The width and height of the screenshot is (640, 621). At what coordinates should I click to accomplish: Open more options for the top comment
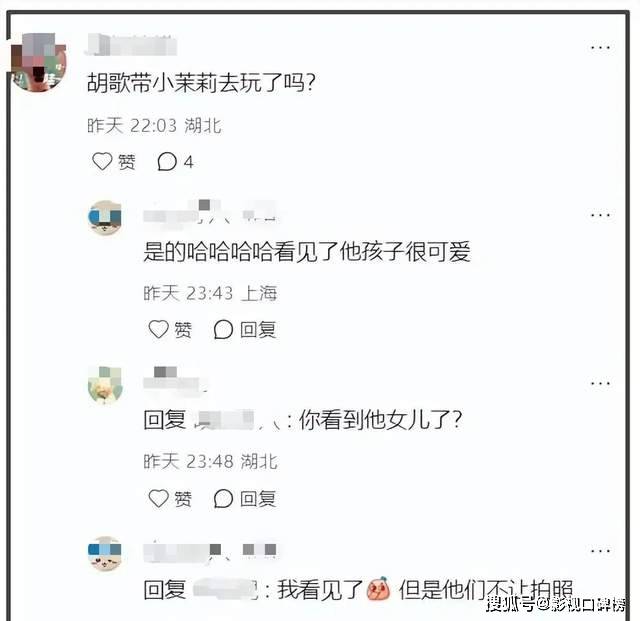tap(600, 48)
